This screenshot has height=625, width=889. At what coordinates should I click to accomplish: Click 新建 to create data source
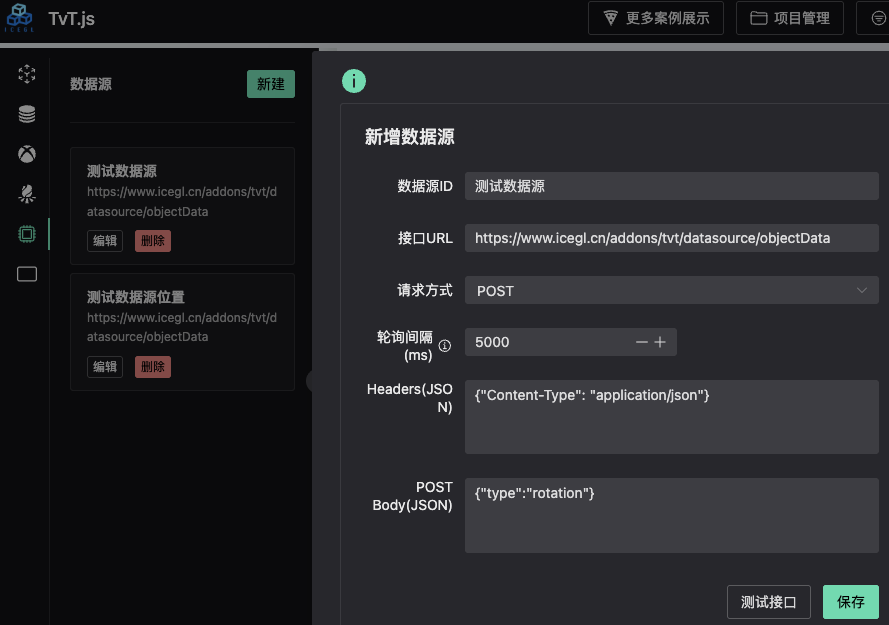pos(271,84)
